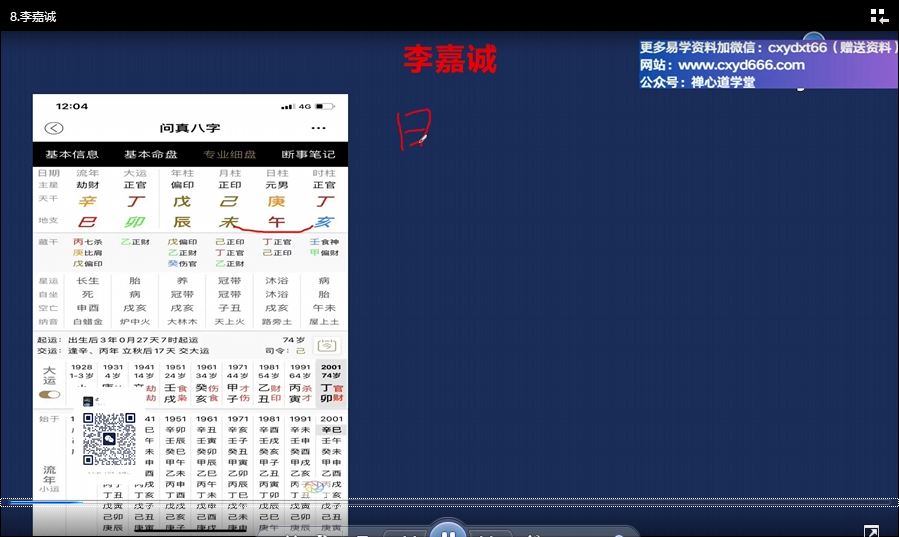Toggle the 大运 switch

[49, 394]
